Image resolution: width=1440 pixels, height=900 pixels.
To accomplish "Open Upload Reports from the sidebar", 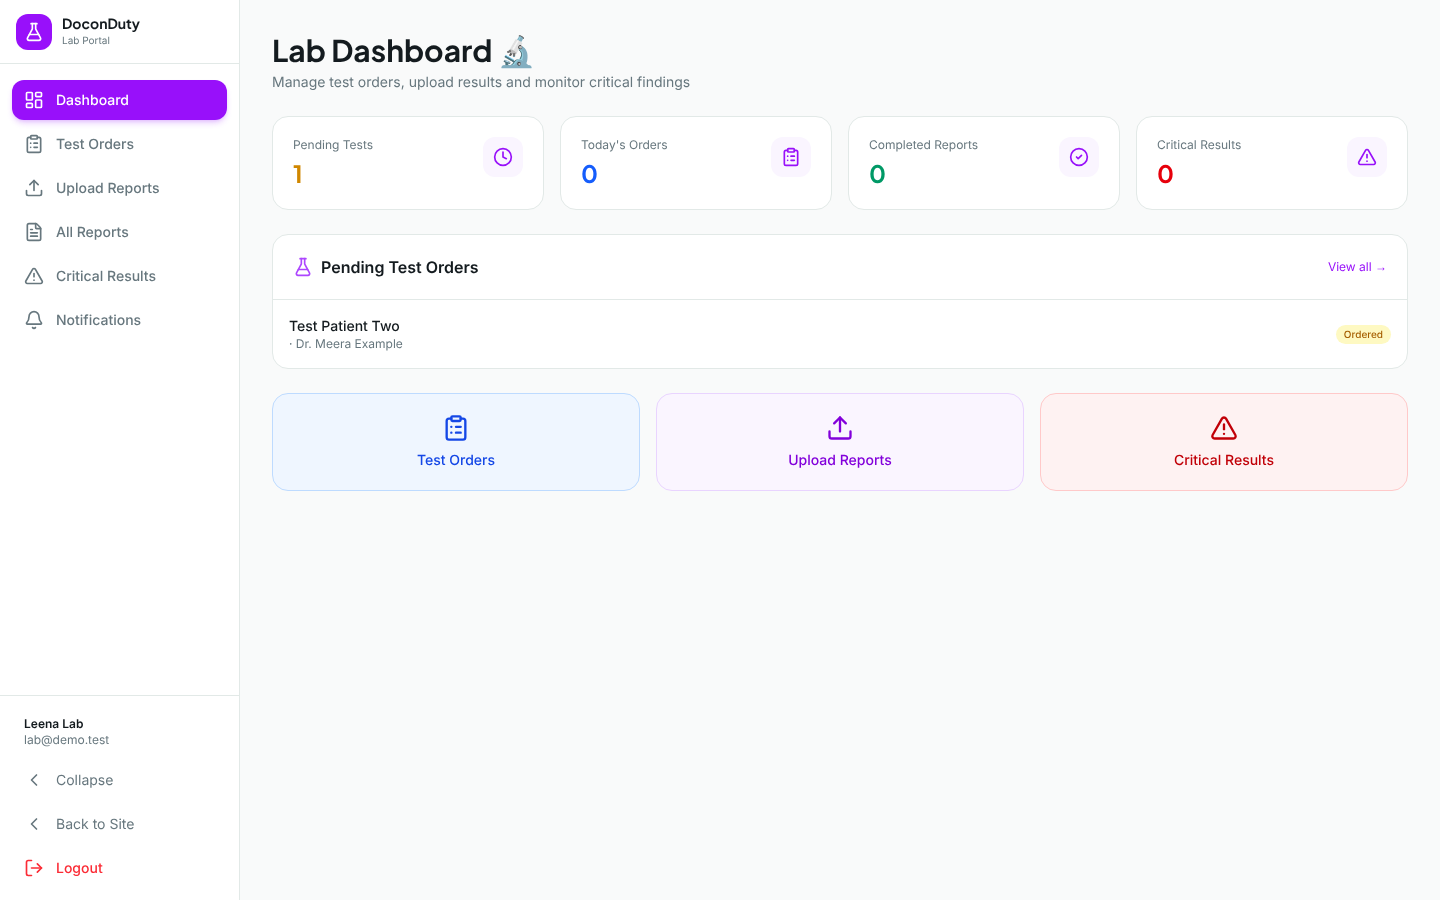I will tap(119, 188).
